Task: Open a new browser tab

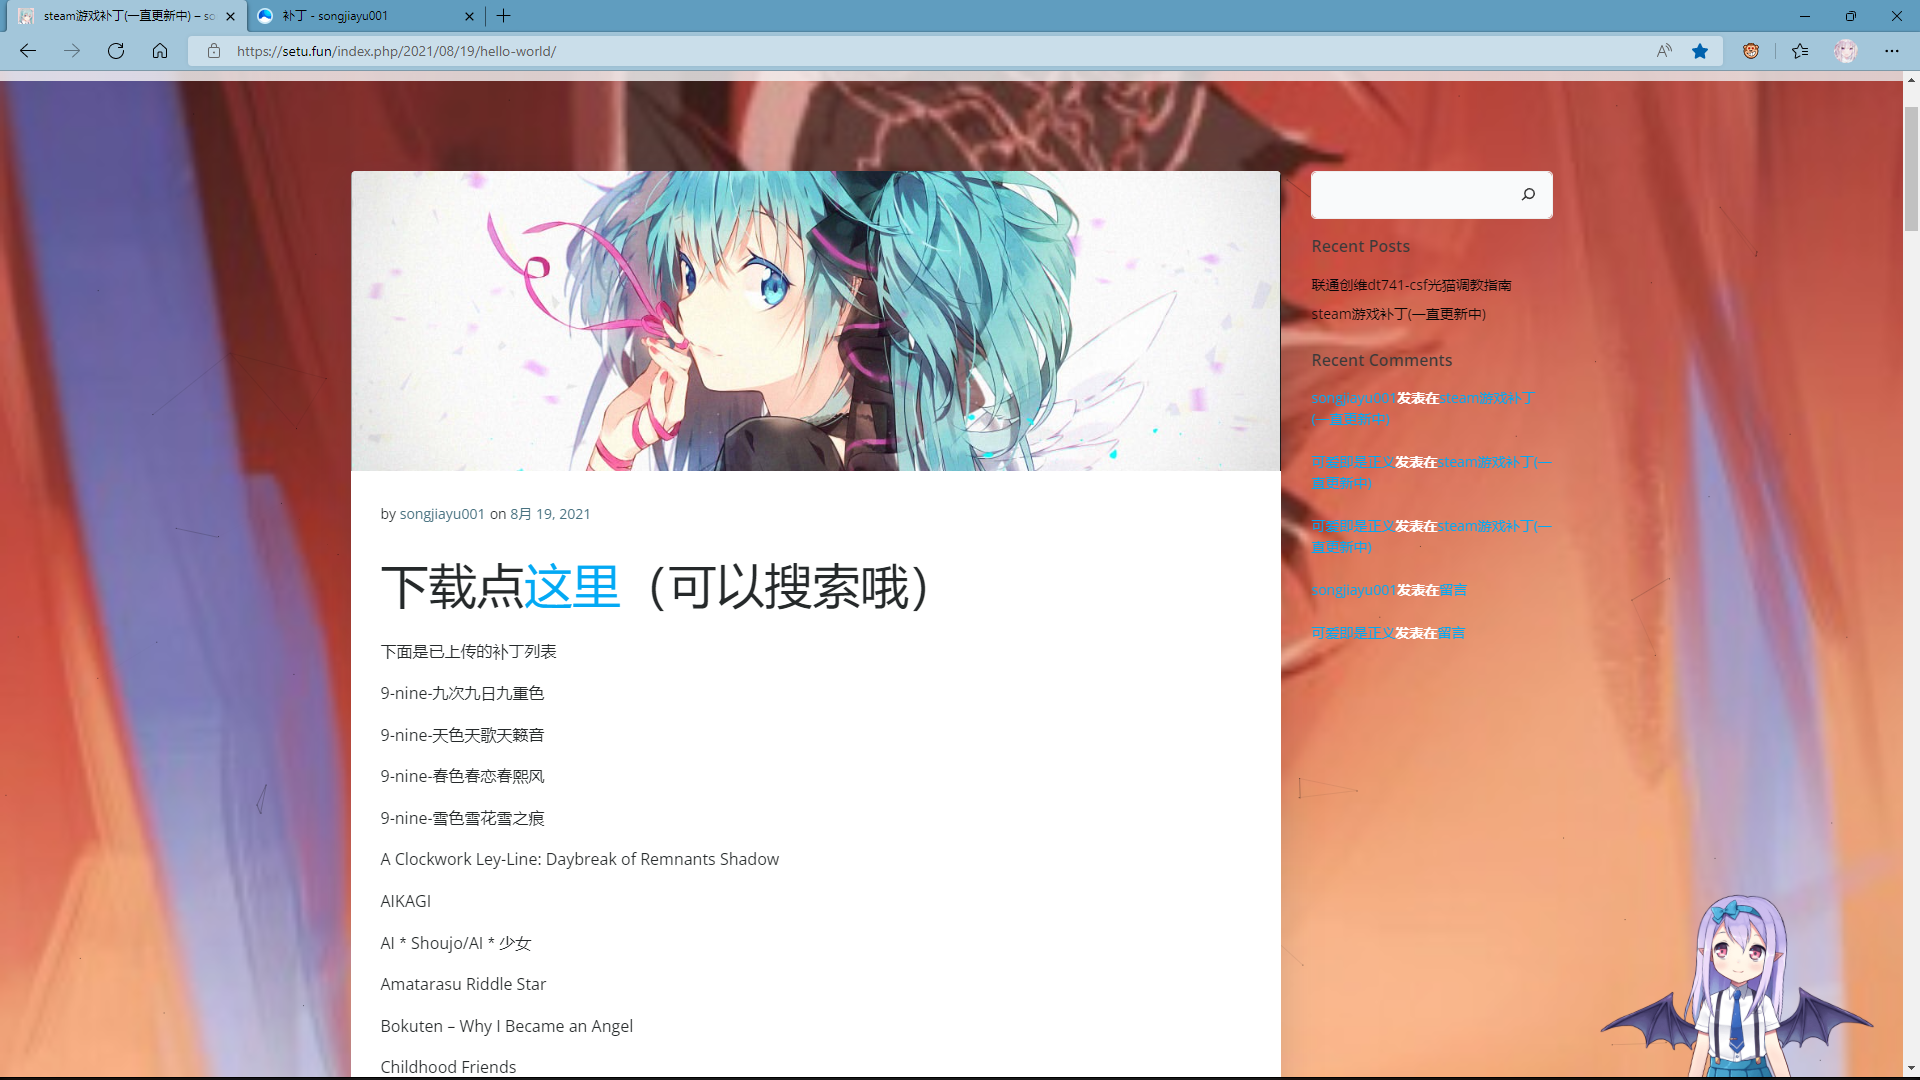Action: click(504, 16)
